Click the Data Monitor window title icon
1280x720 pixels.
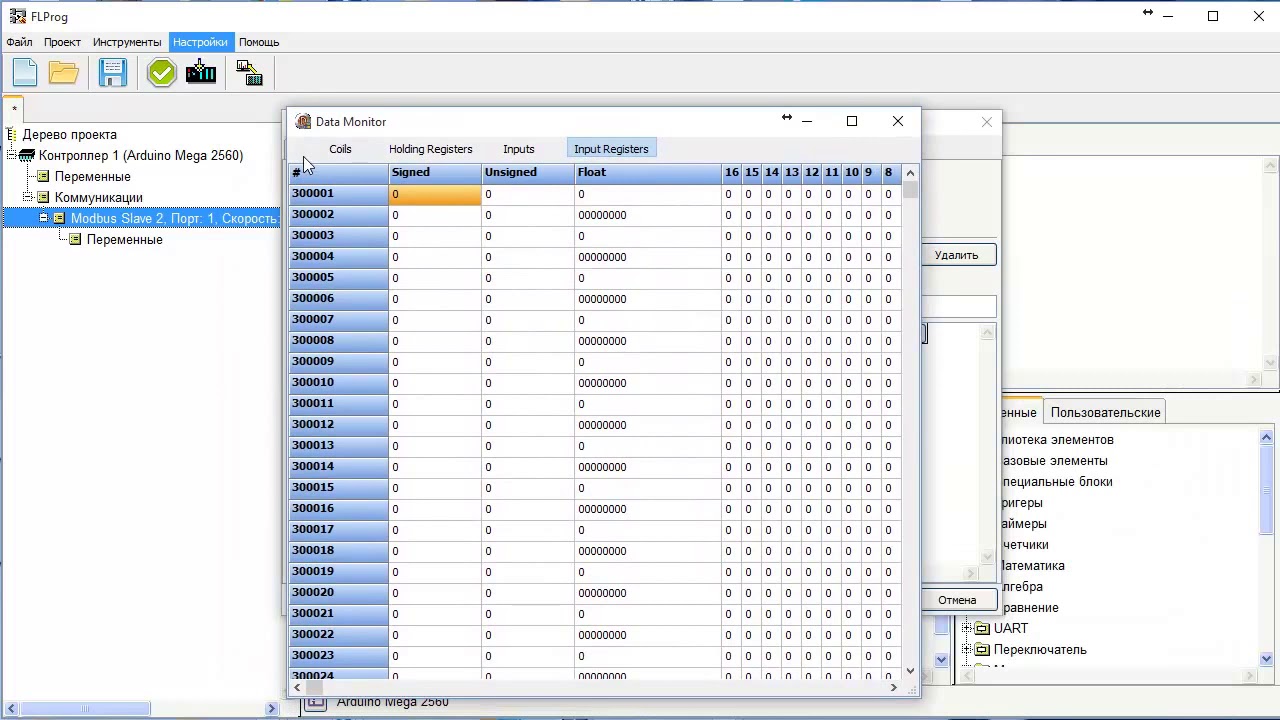click(303, 122)
